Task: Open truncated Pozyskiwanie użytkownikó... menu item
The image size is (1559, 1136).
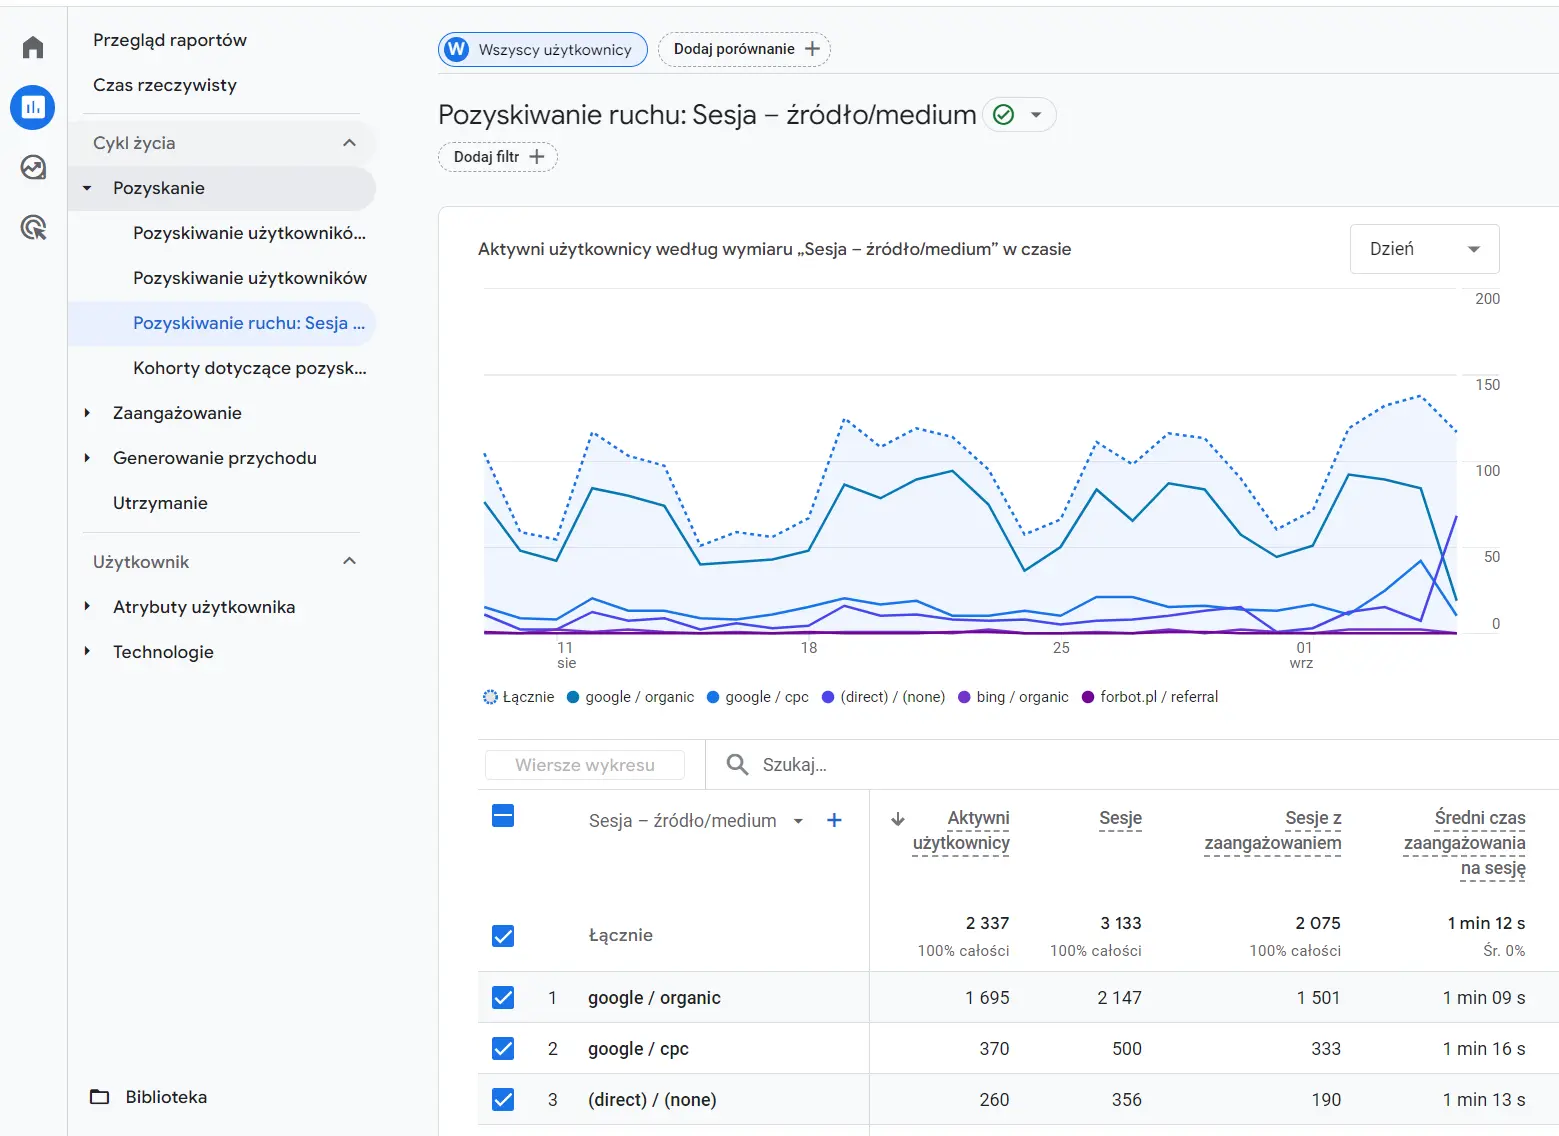Action: point(249,233)
